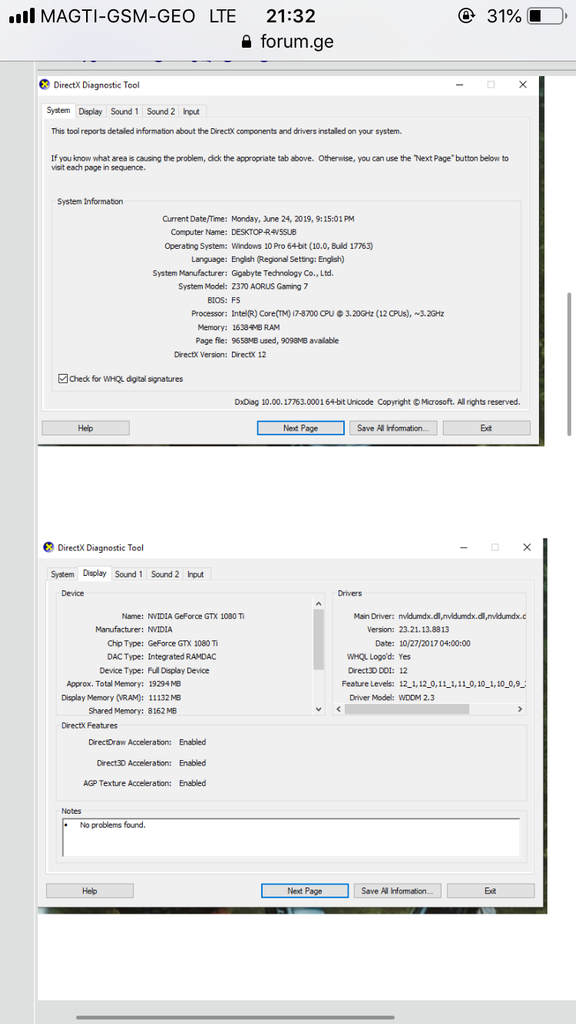The width and height of the screenshot is (576, 1024).
Task: Click Save All Information in lower dialog
Action: 398,891
